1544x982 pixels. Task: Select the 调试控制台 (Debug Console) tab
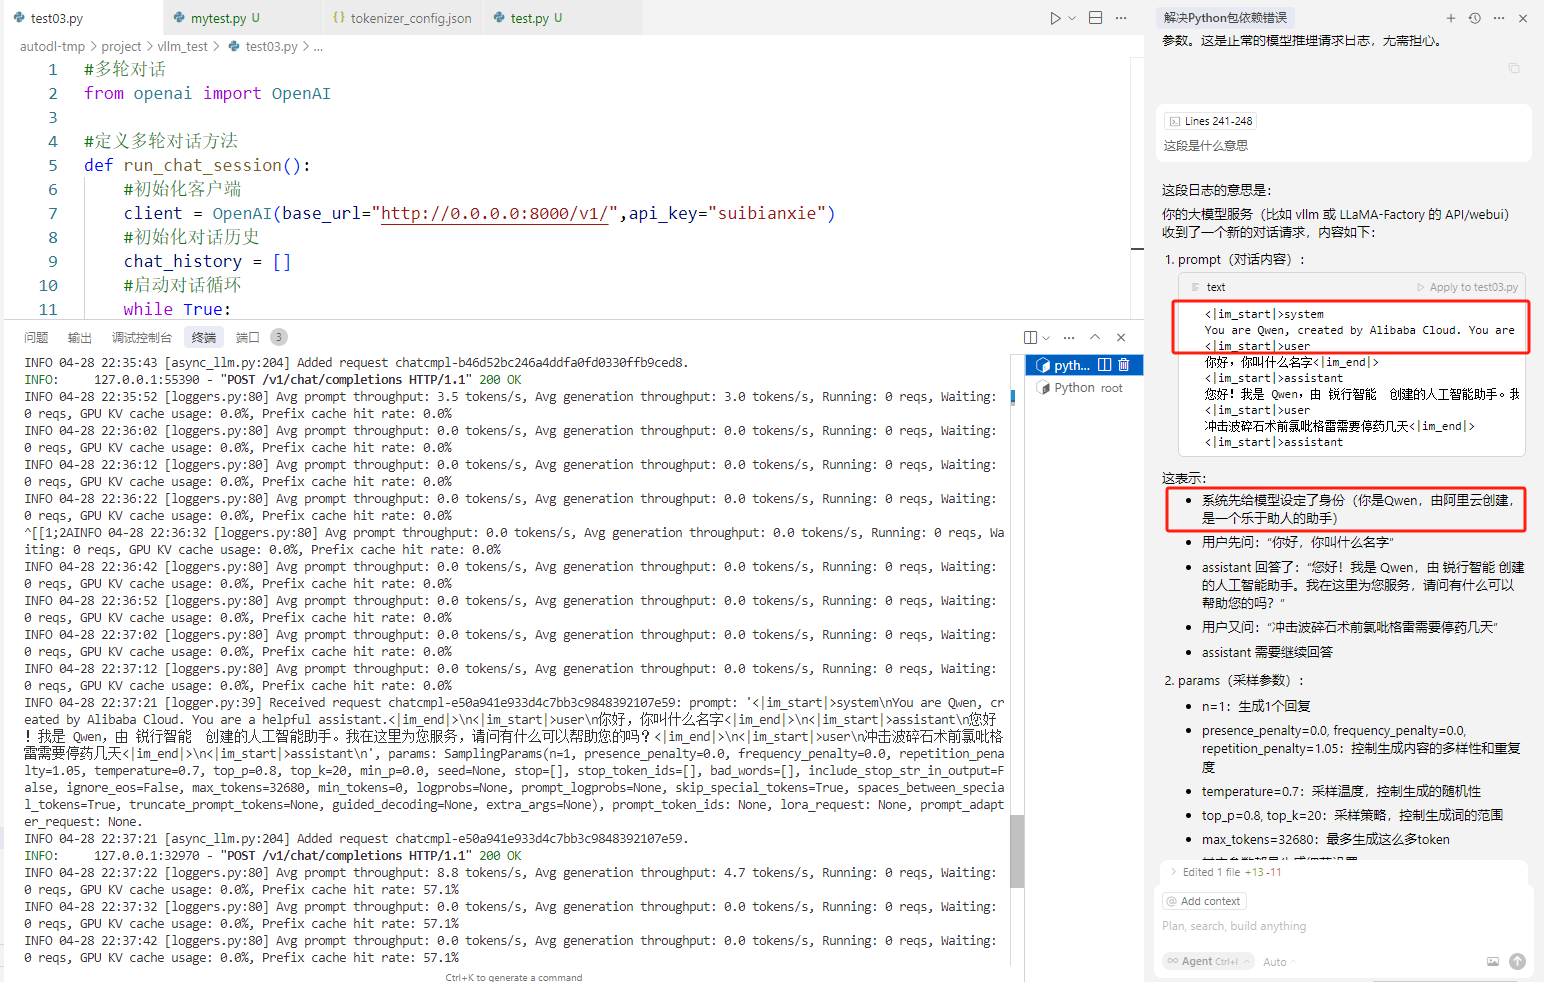click(142, 337)
